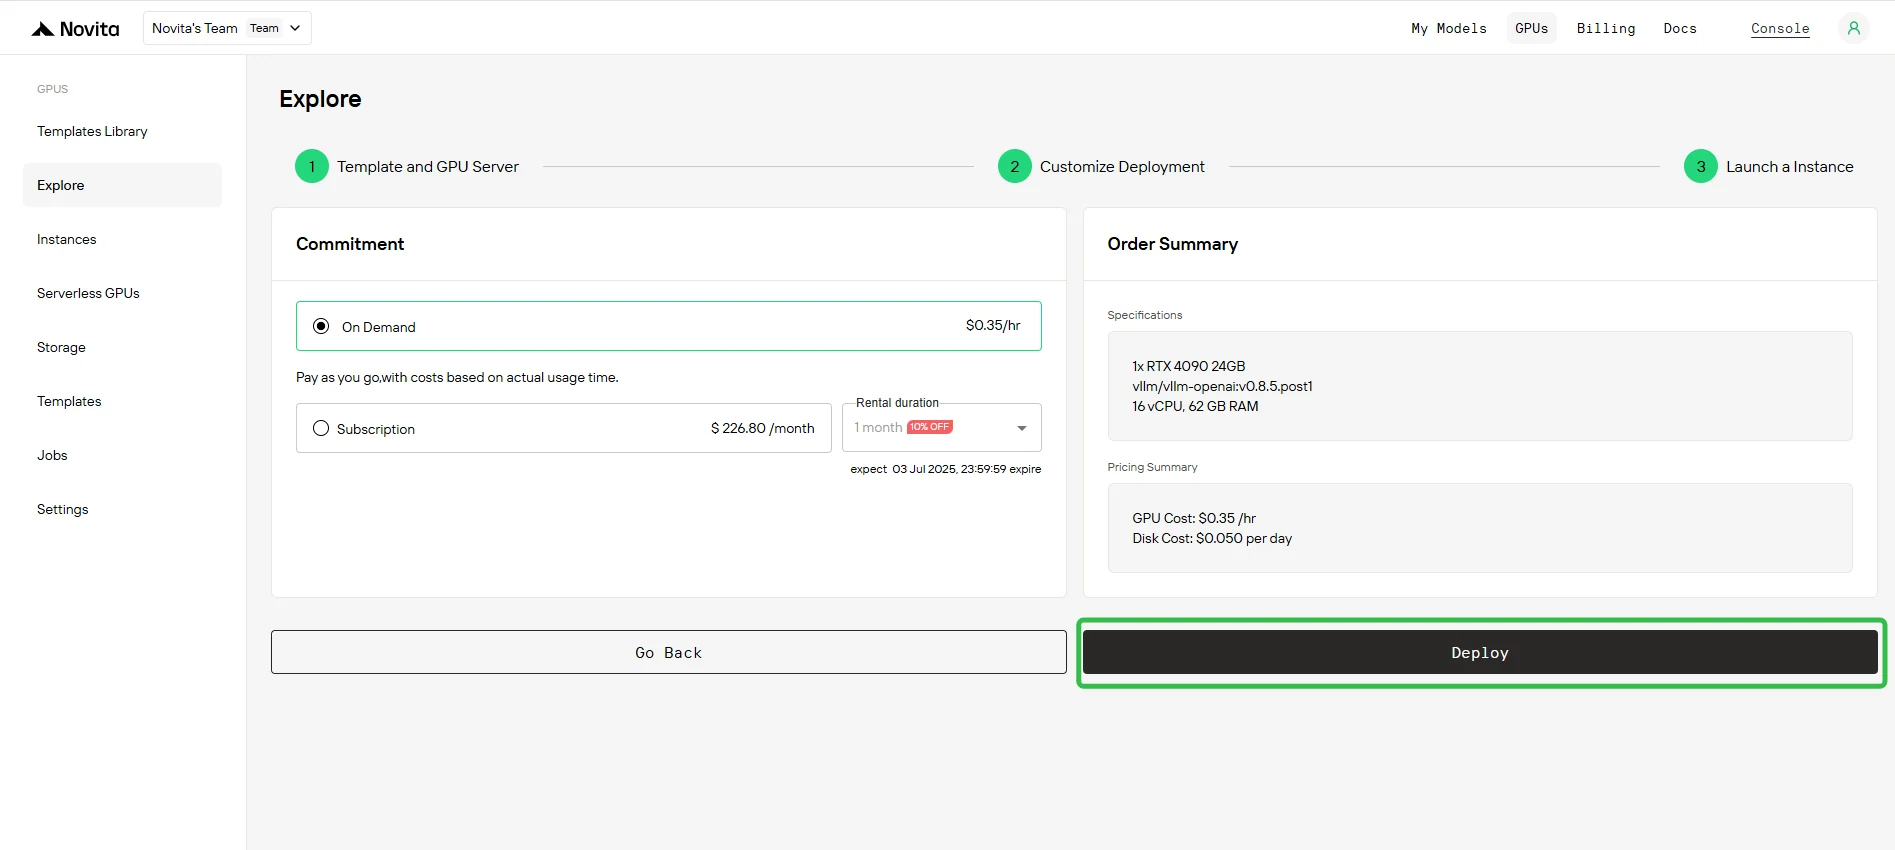This screenshot has width=1895, height=850.
Task: Click the Disk Cost: $0.050 per day line
Action: (1212, 538)
